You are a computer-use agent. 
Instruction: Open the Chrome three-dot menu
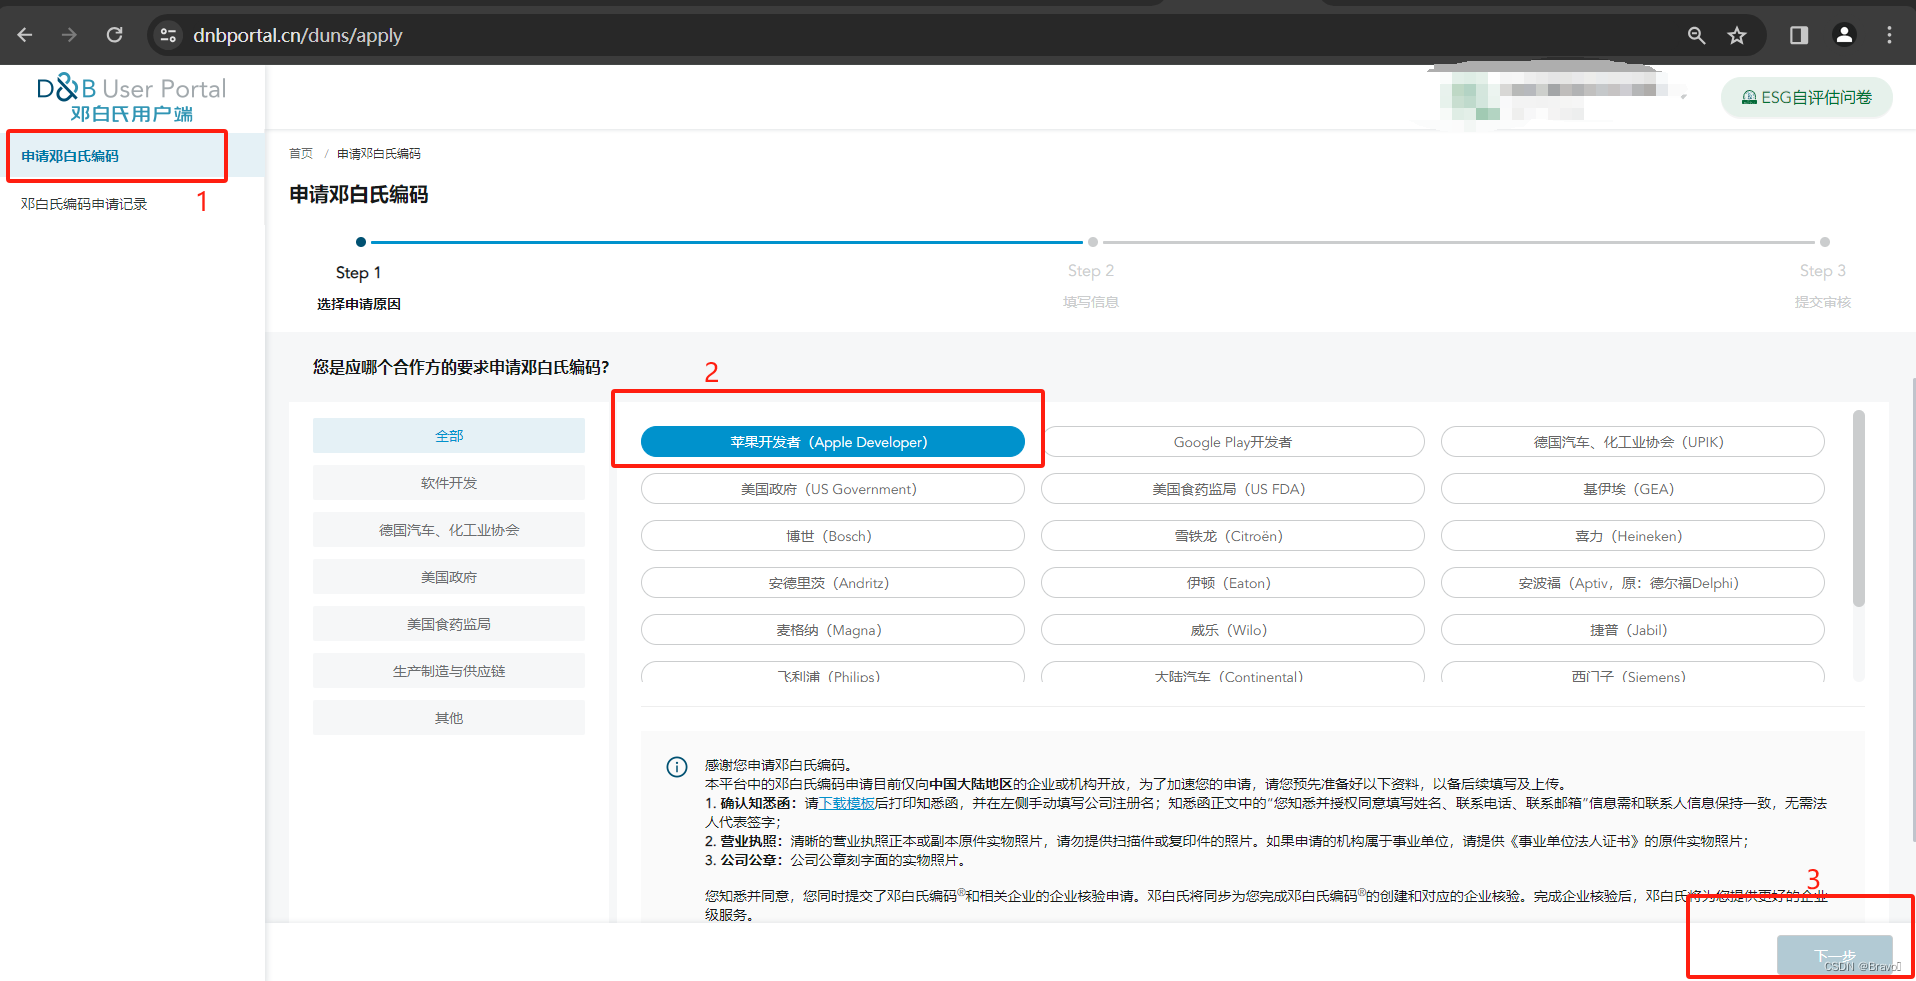(1889, 35)
